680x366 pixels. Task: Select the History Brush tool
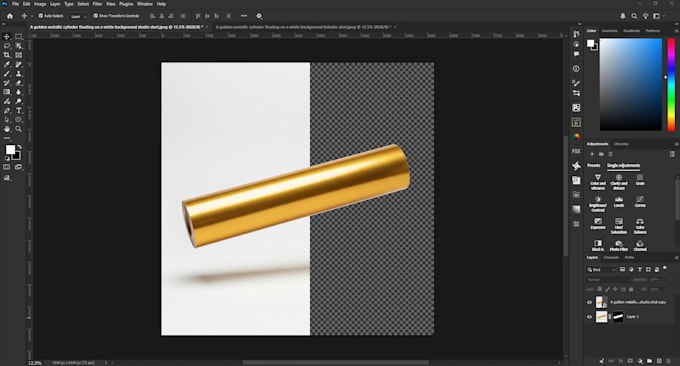[7, 83]
